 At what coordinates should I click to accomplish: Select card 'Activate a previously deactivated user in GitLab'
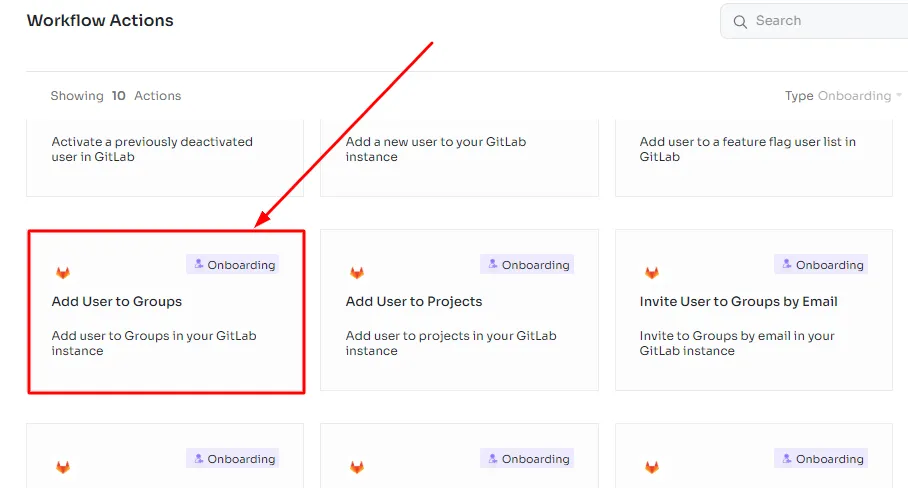point(165,157)
